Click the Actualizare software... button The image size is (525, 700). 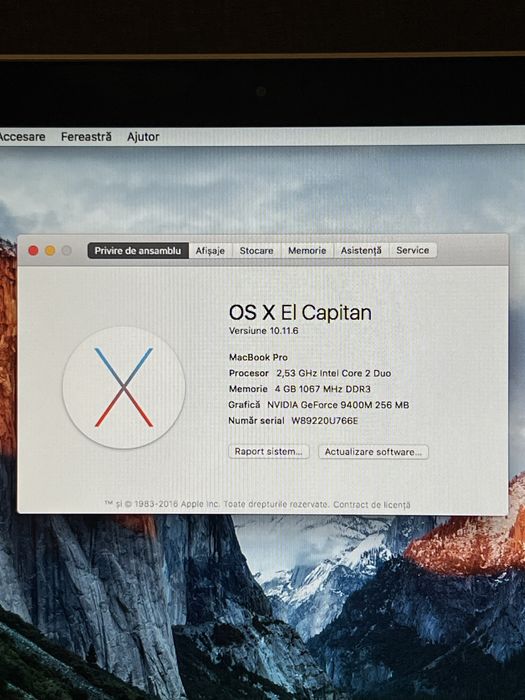click(x=373, y=452)
